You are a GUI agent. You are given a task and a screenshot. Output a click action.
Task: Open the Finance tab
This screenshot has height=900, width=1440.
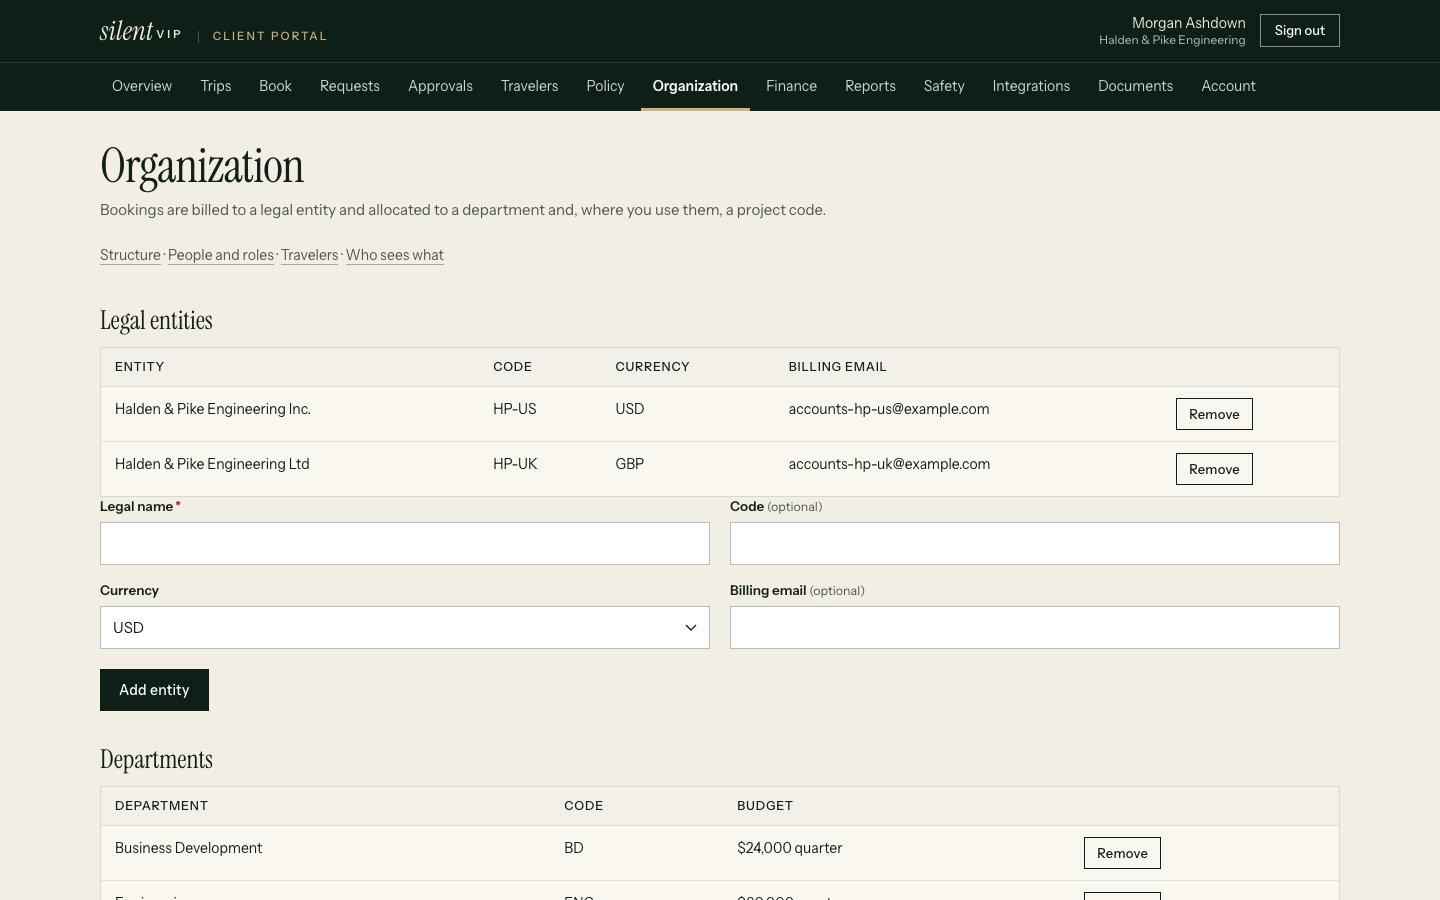pos(791,86)
